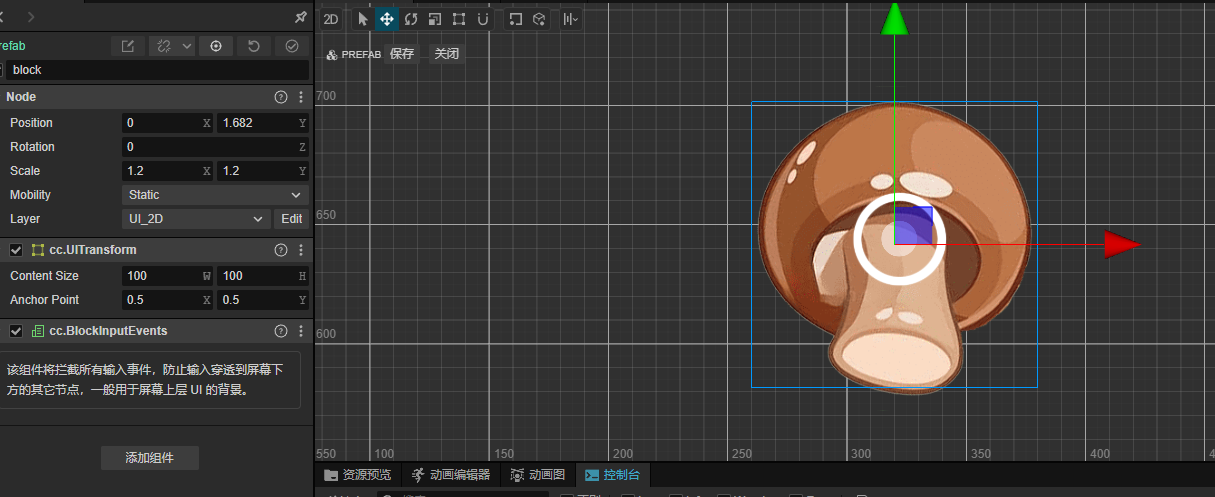Click the snap magnet icon in scene toolbar
The image size is (1215, 497).
tap(483, 19)
